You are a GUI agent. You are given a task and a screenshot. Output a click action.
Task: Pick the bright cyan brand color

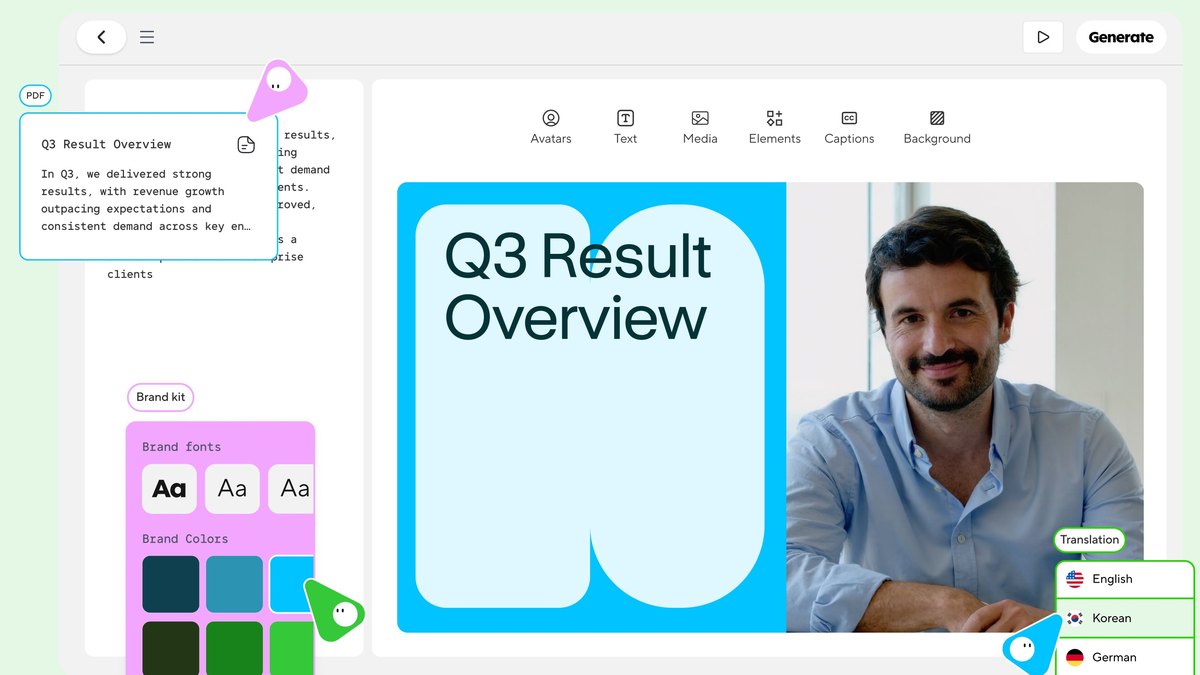pos(291,584)
